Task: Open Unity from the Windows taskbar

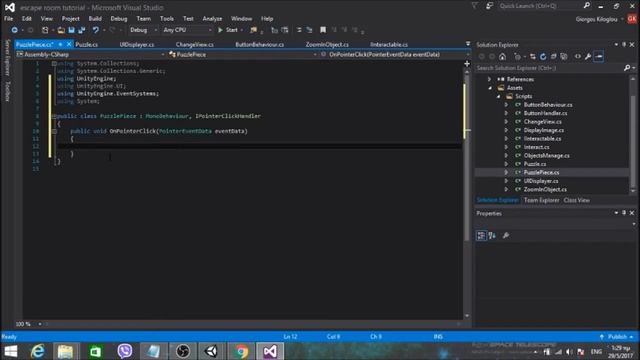Action: [211, 351]
